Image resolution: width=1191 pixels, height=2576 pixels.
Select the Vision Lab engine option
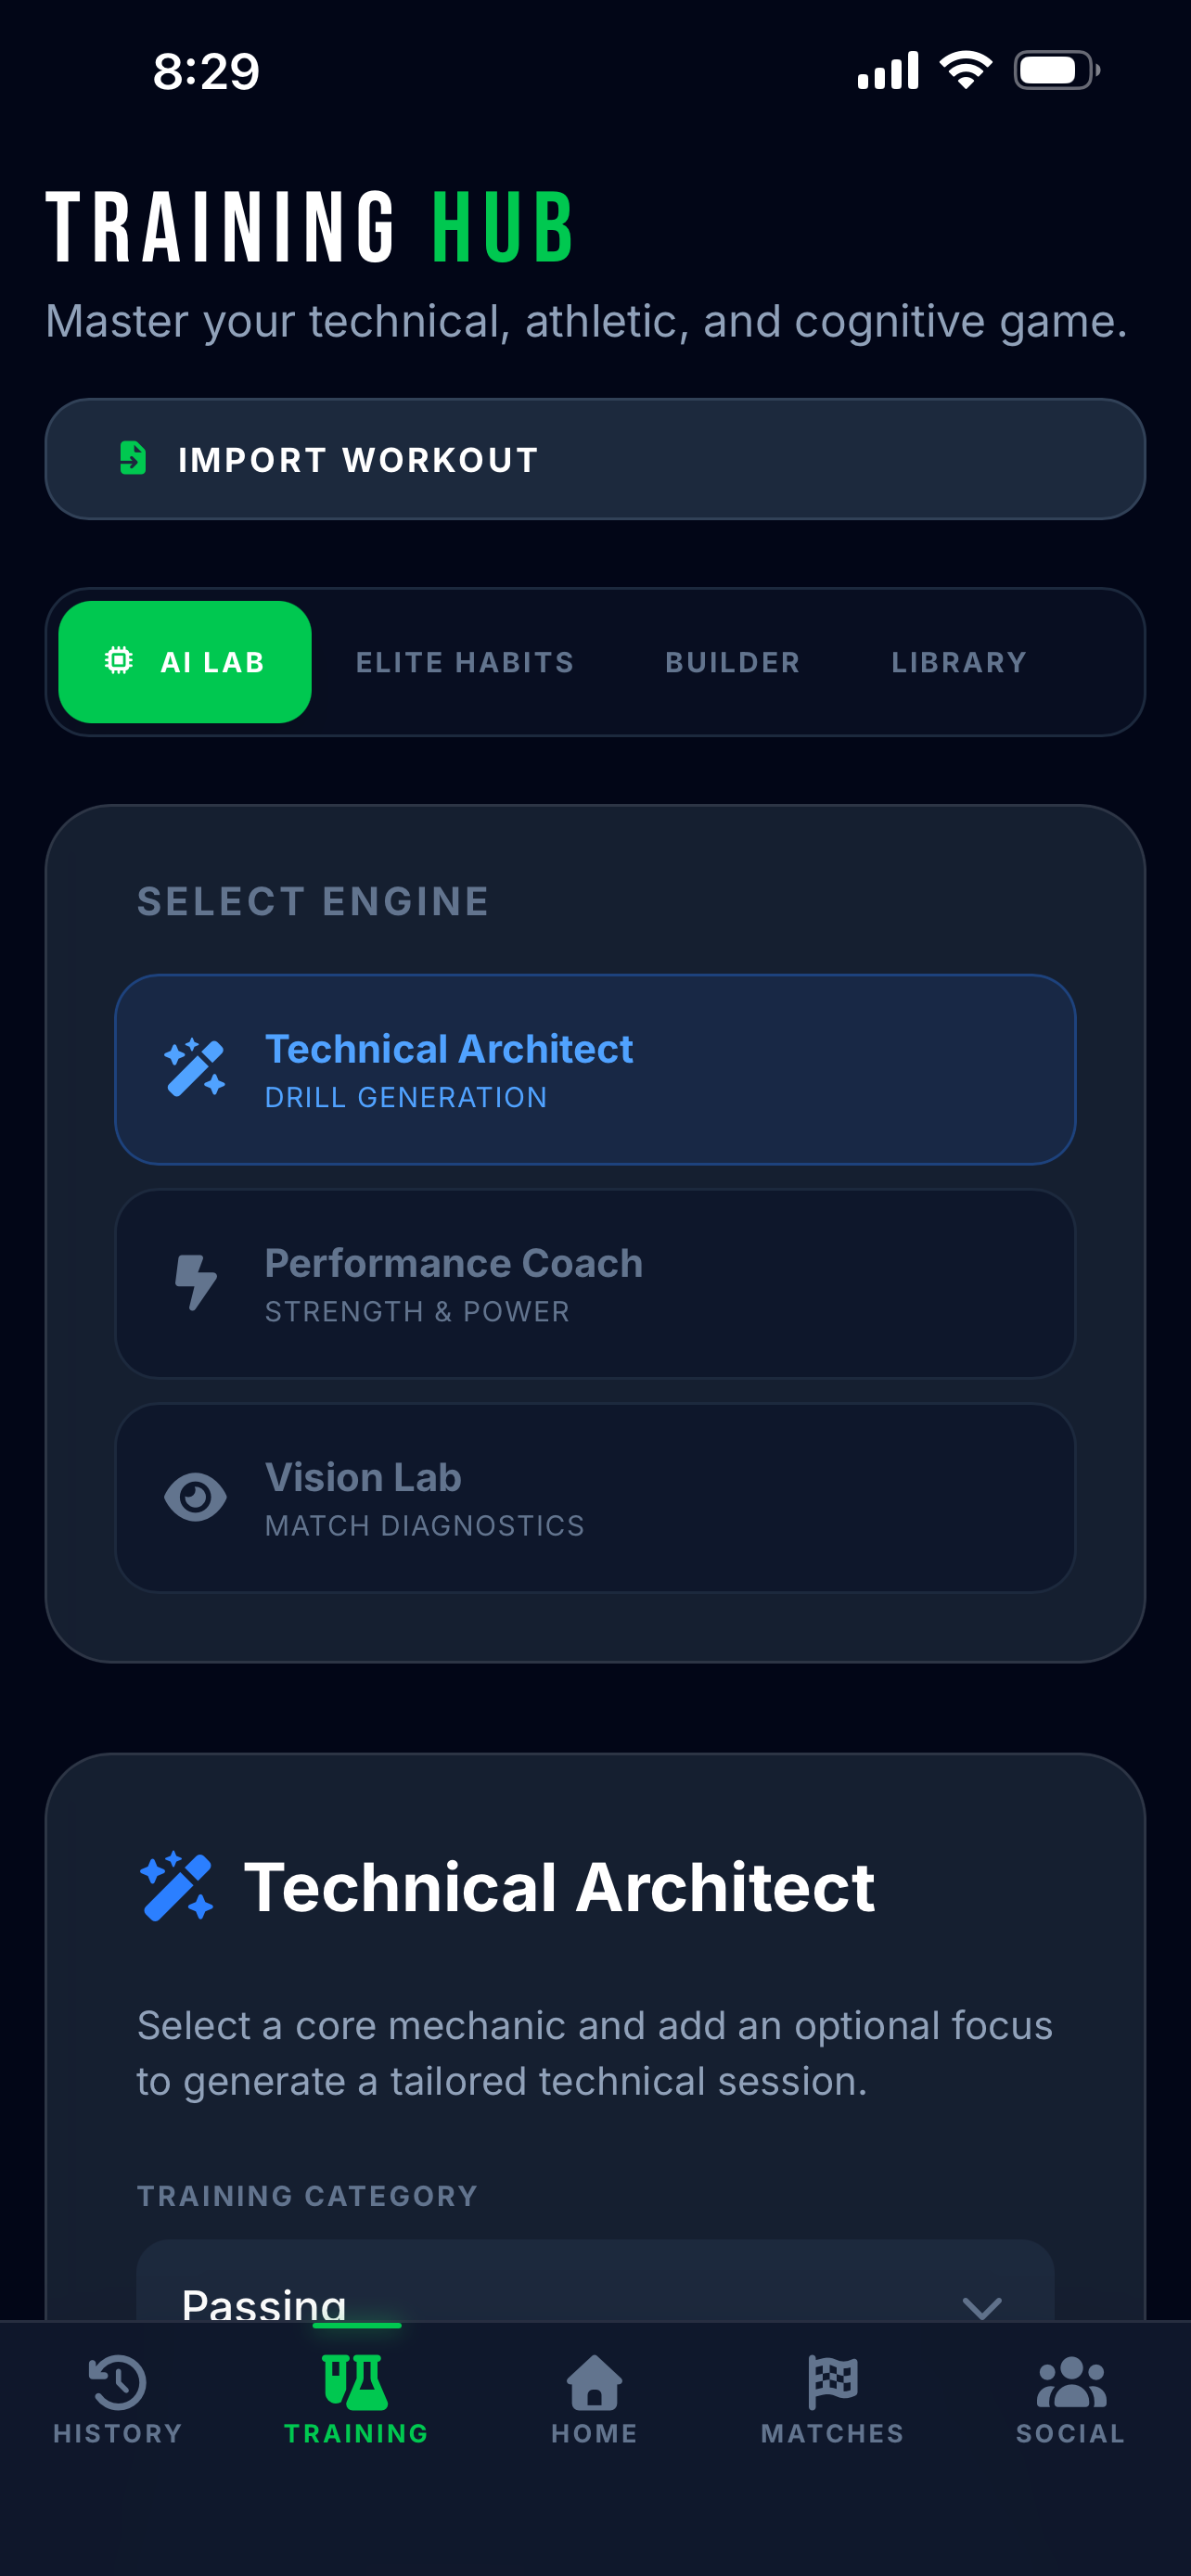tap(595, 1497)
